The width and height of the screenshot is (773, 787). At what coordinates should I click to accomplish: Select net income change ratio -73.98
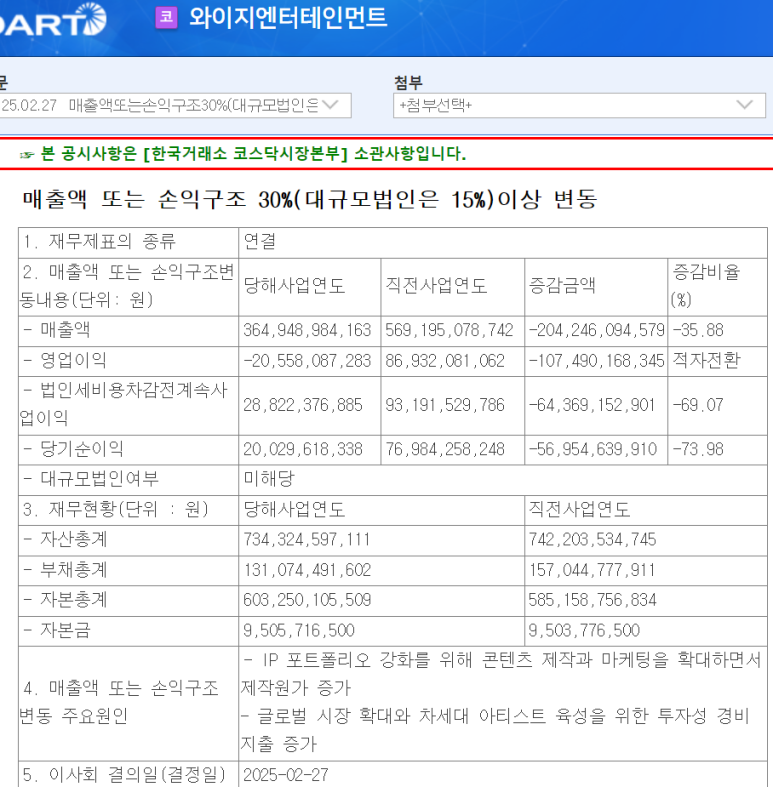click(x=698, y=449)
